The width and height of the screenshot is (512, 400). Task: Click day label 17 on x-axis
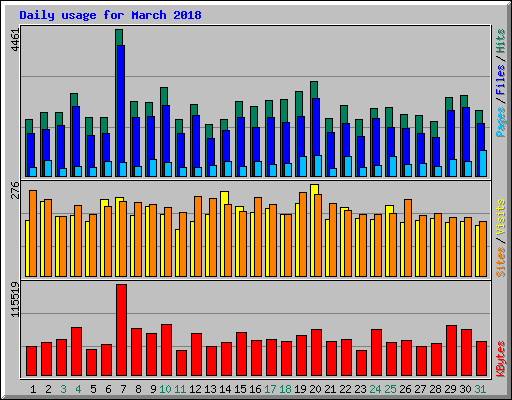click(270, 389)
